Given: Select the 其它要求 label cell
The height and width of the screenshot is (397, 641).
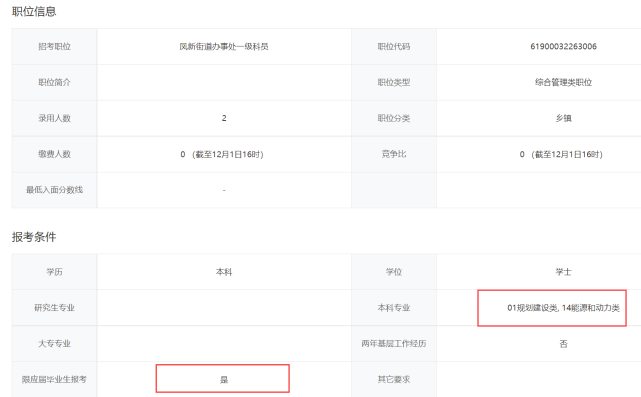Looking at the screenshot, I should pos(394,379).
